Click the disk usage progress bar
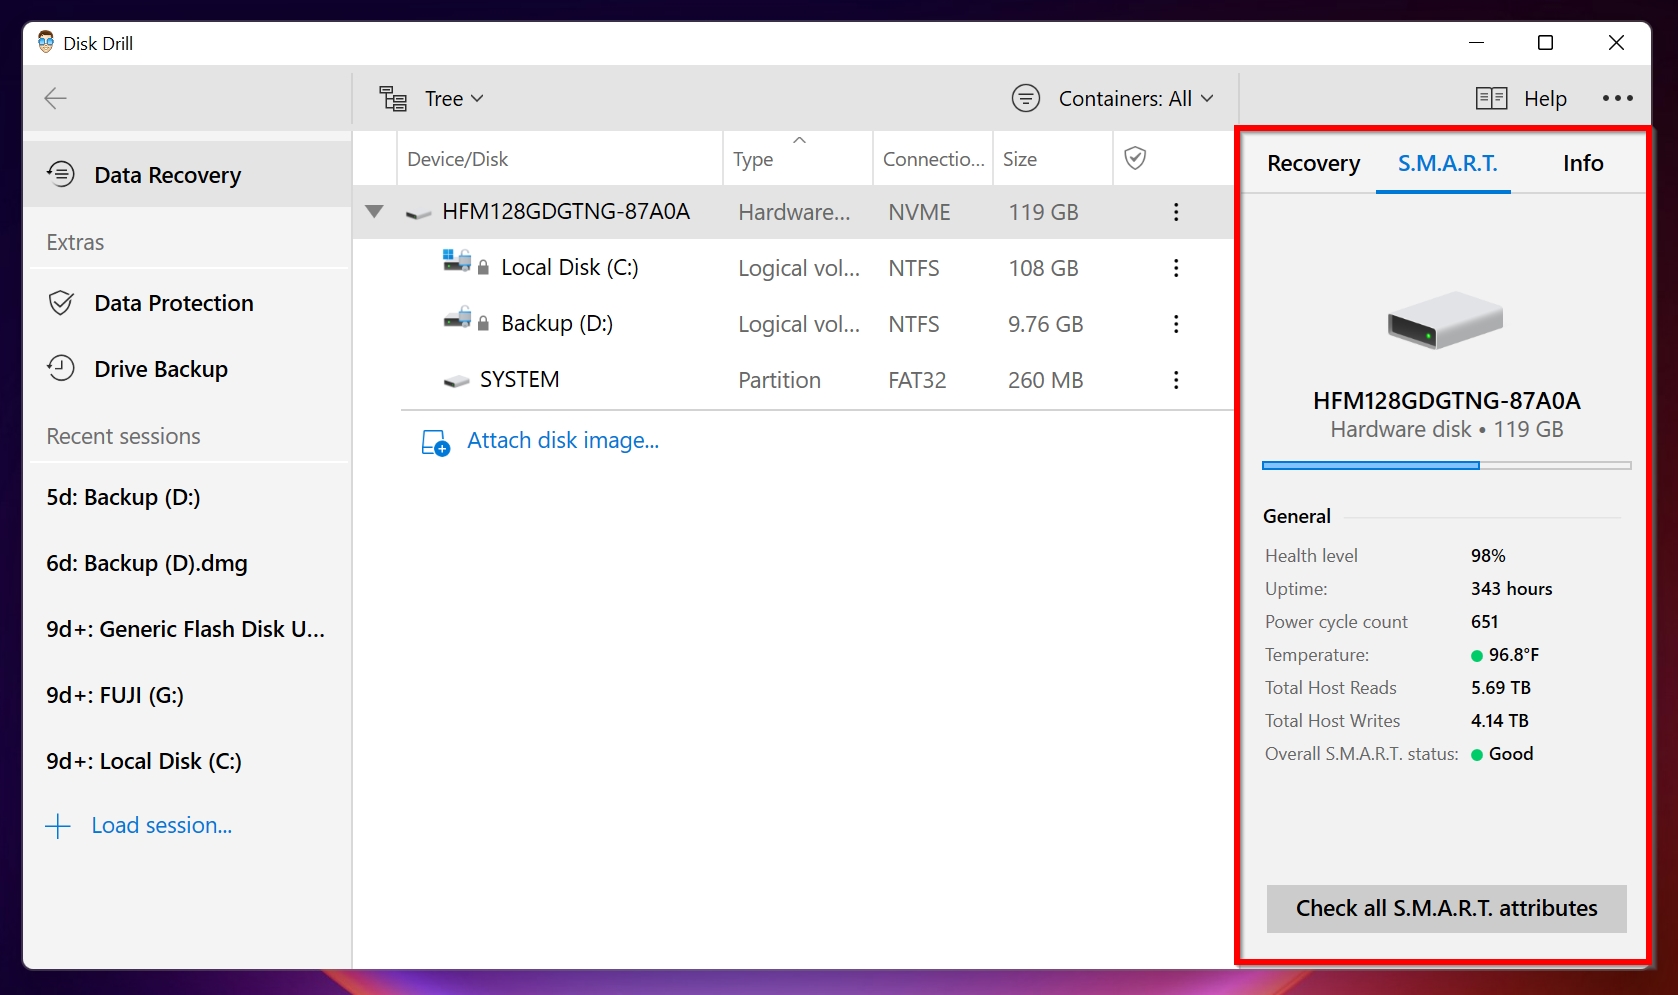Screen dimensions: 1678x995 click(1446, 465)
